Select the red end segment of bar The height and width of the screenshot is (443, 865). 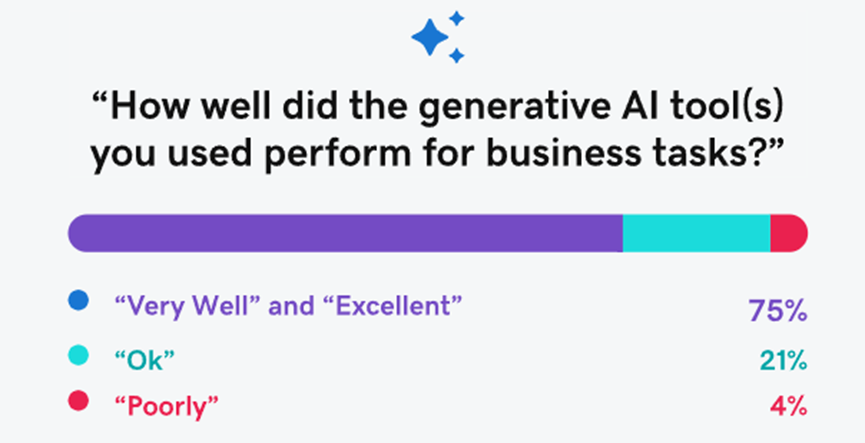pos(789,233)
